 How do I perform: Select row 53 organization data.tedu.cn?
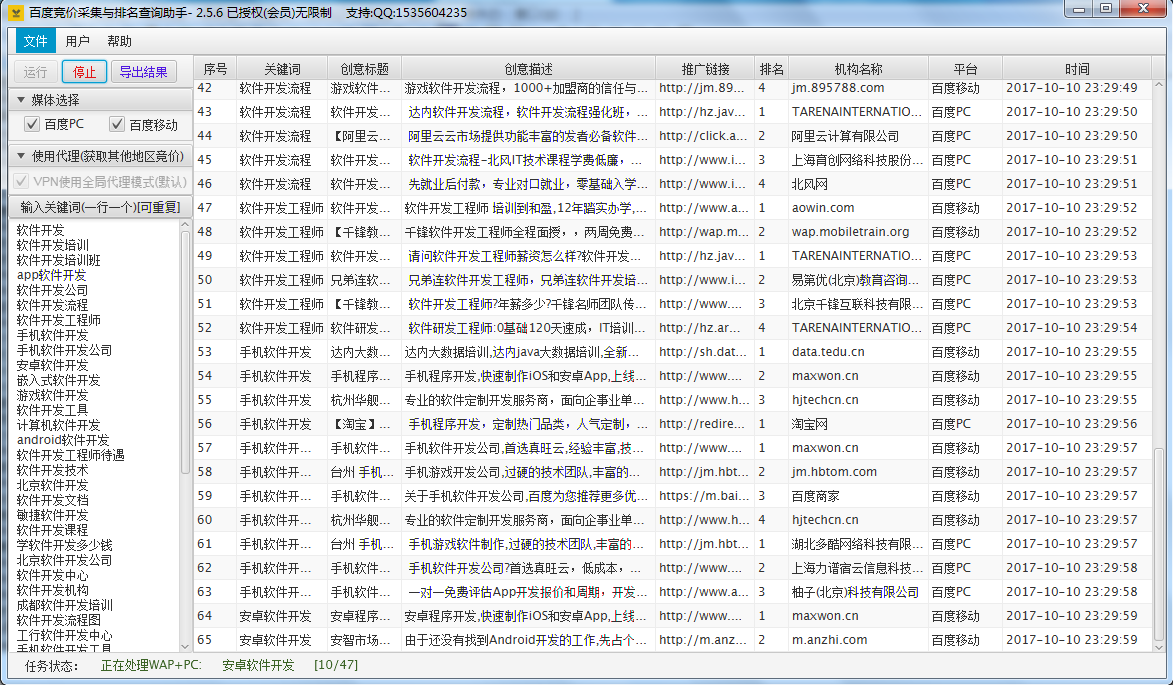(x=828, y=351)
